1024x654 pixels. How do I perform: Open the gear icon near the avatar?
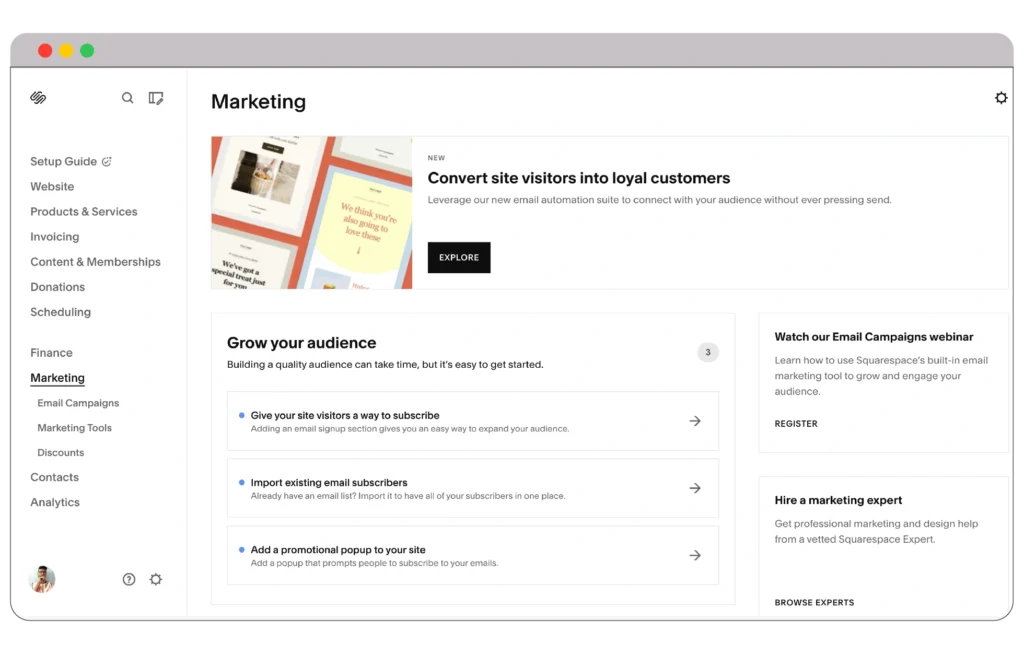pyautogui.click(x=156, y=579)
